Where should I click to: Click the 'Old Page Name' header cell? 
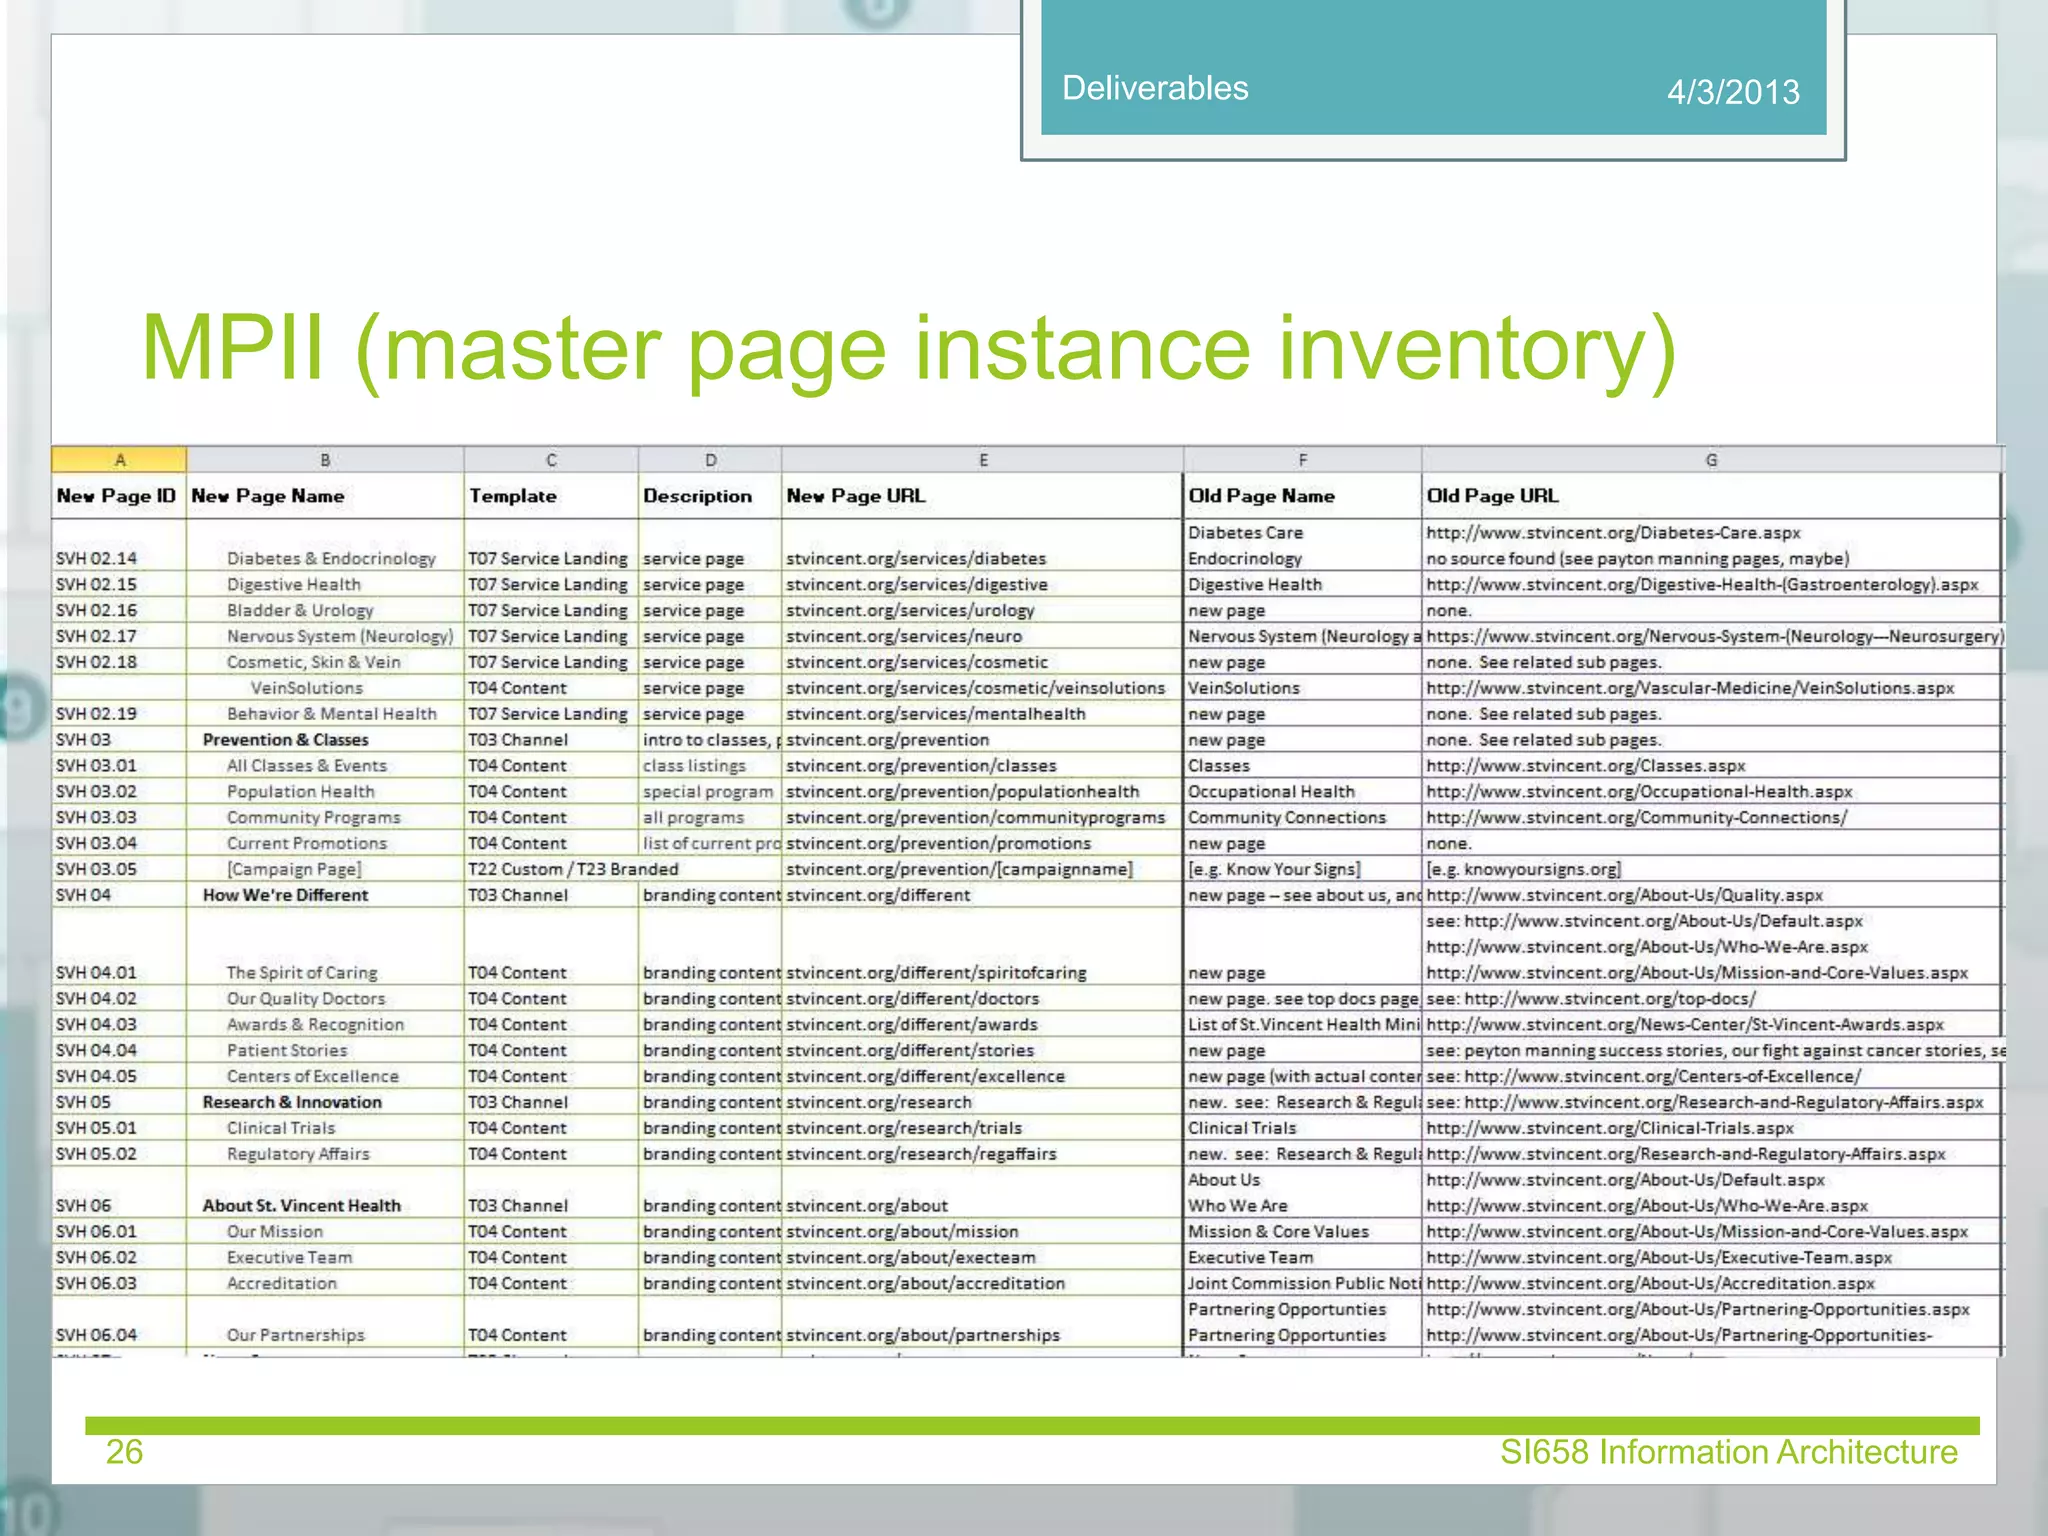tap(1302, 496)
